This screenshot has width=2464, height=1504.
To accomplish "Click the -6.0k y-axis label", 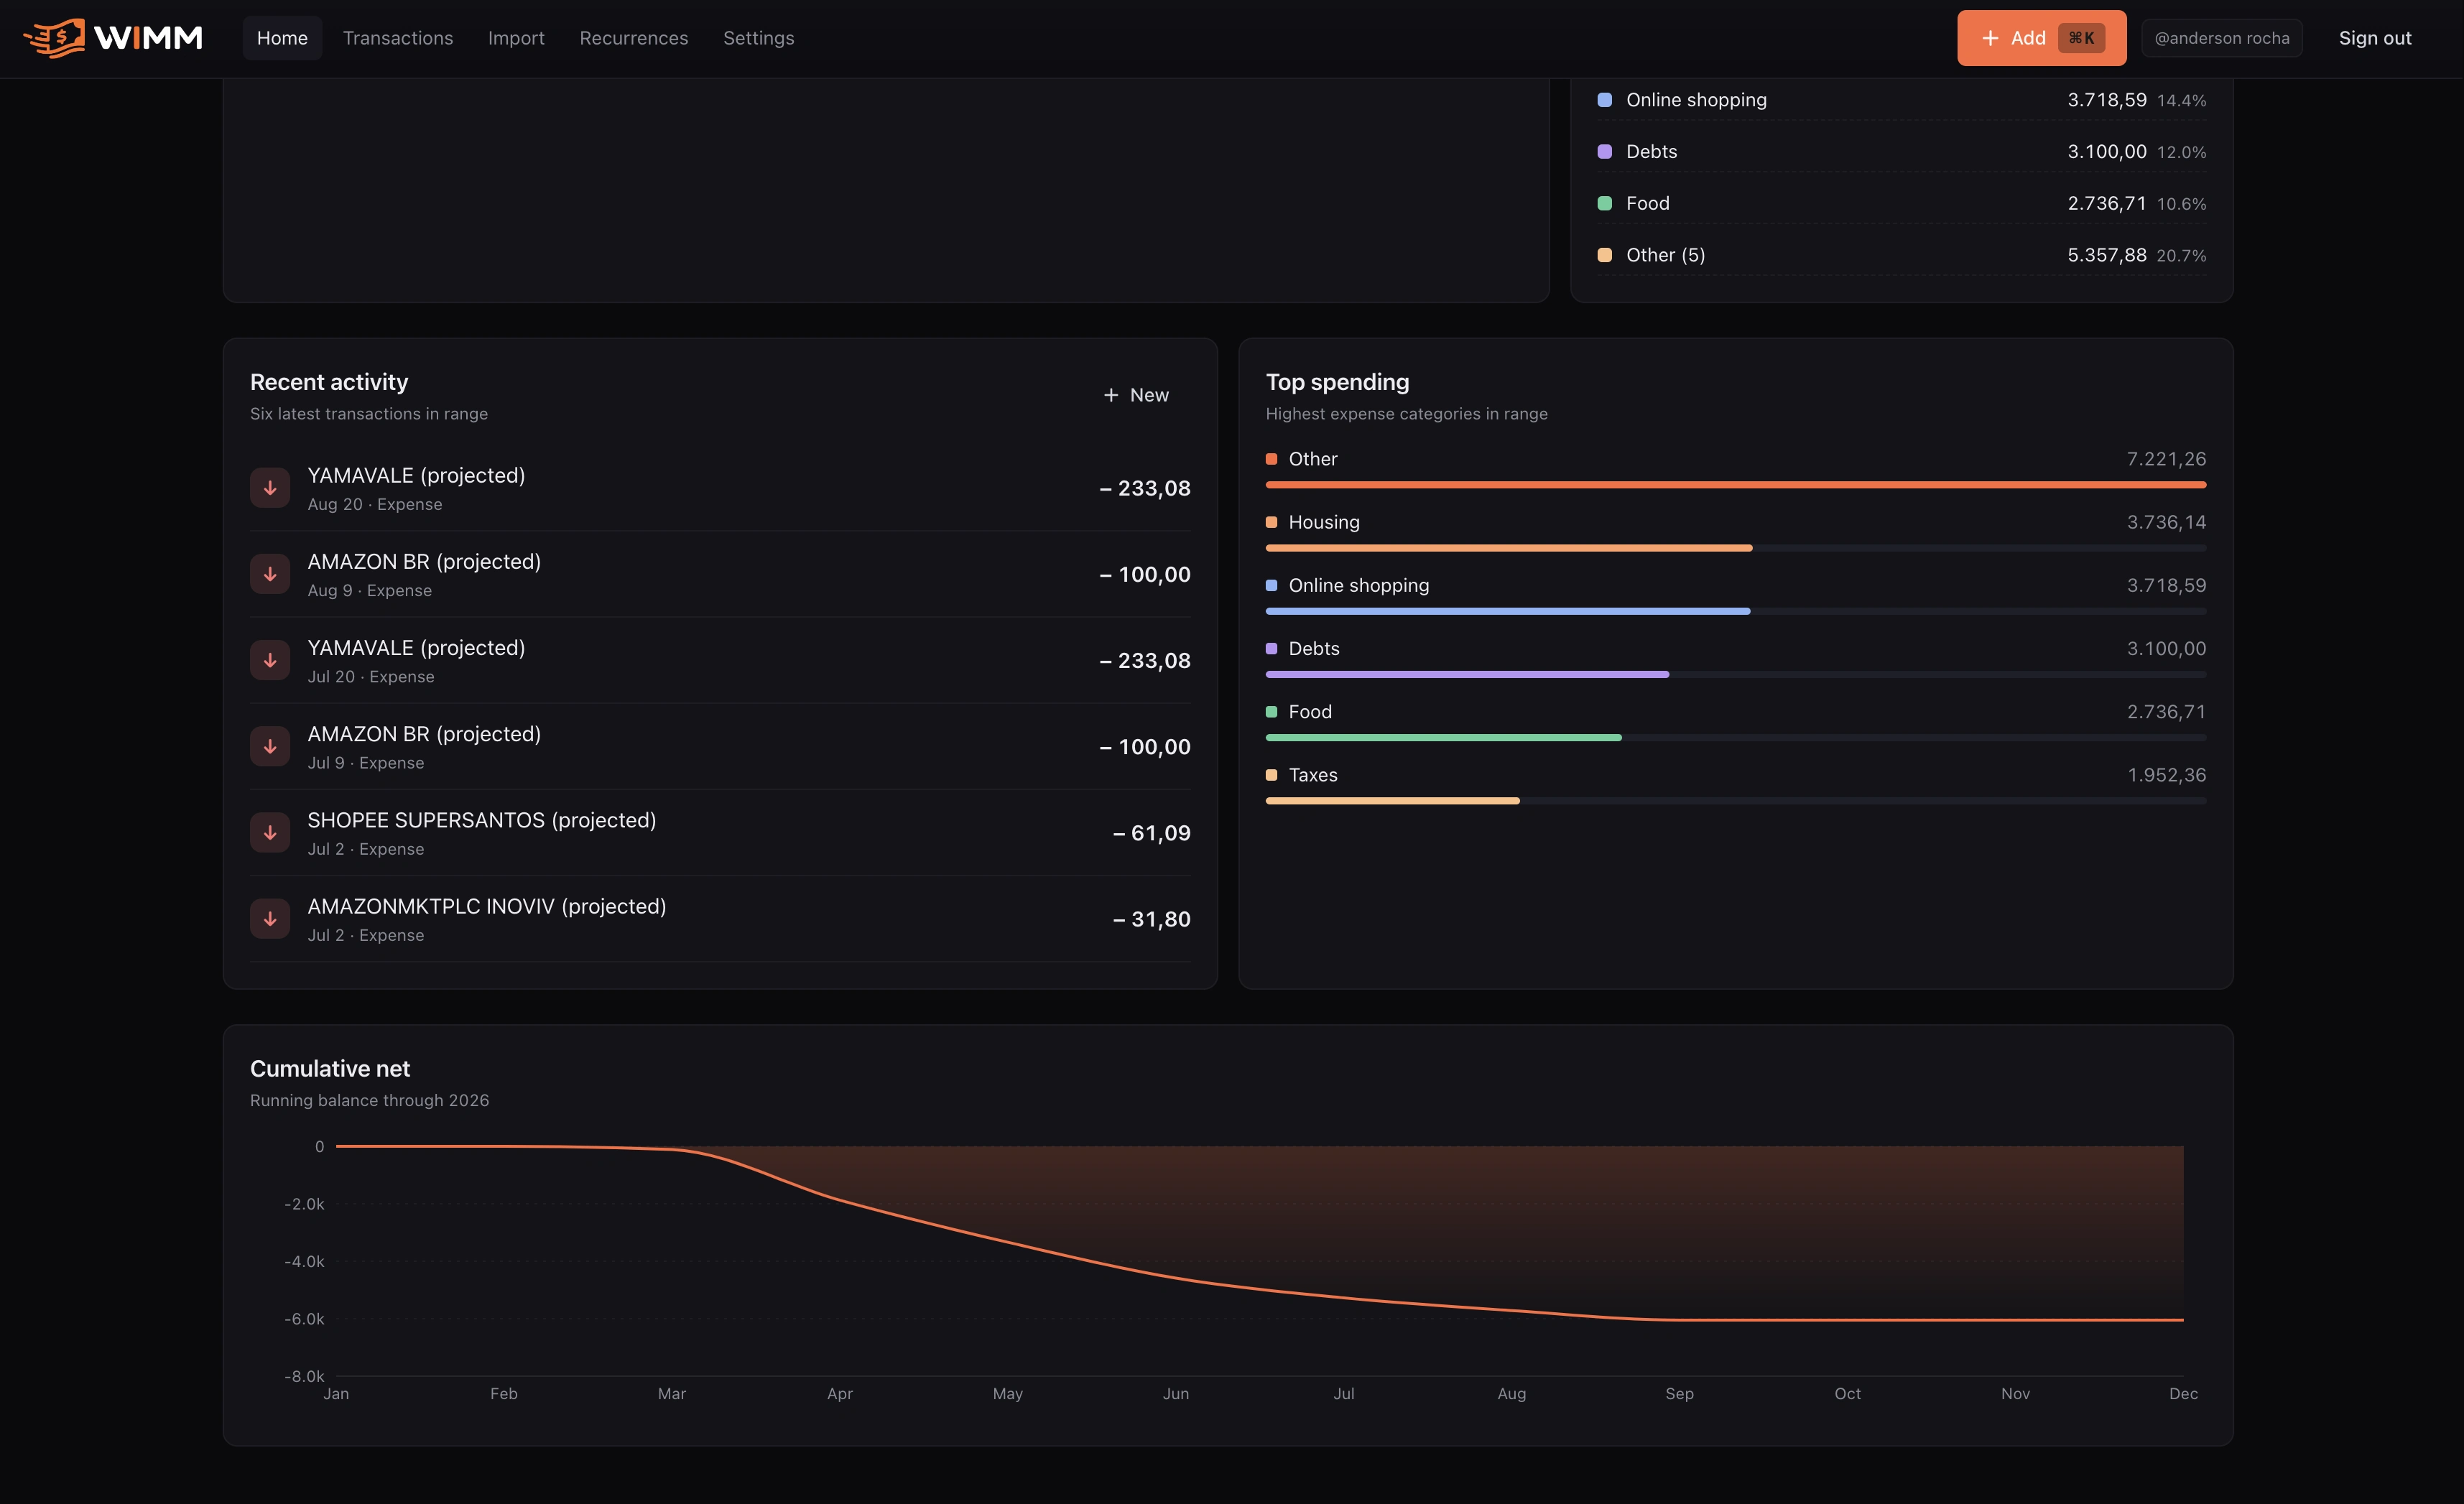I will tap(304, 1319).
